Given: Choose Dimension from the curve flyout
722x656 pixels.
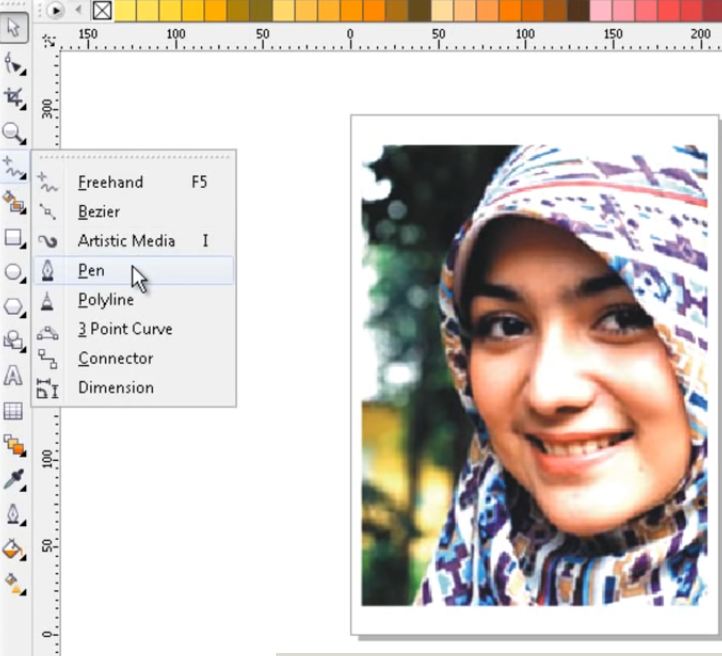Looking at the screenshot, I should (x=134, y=388).
